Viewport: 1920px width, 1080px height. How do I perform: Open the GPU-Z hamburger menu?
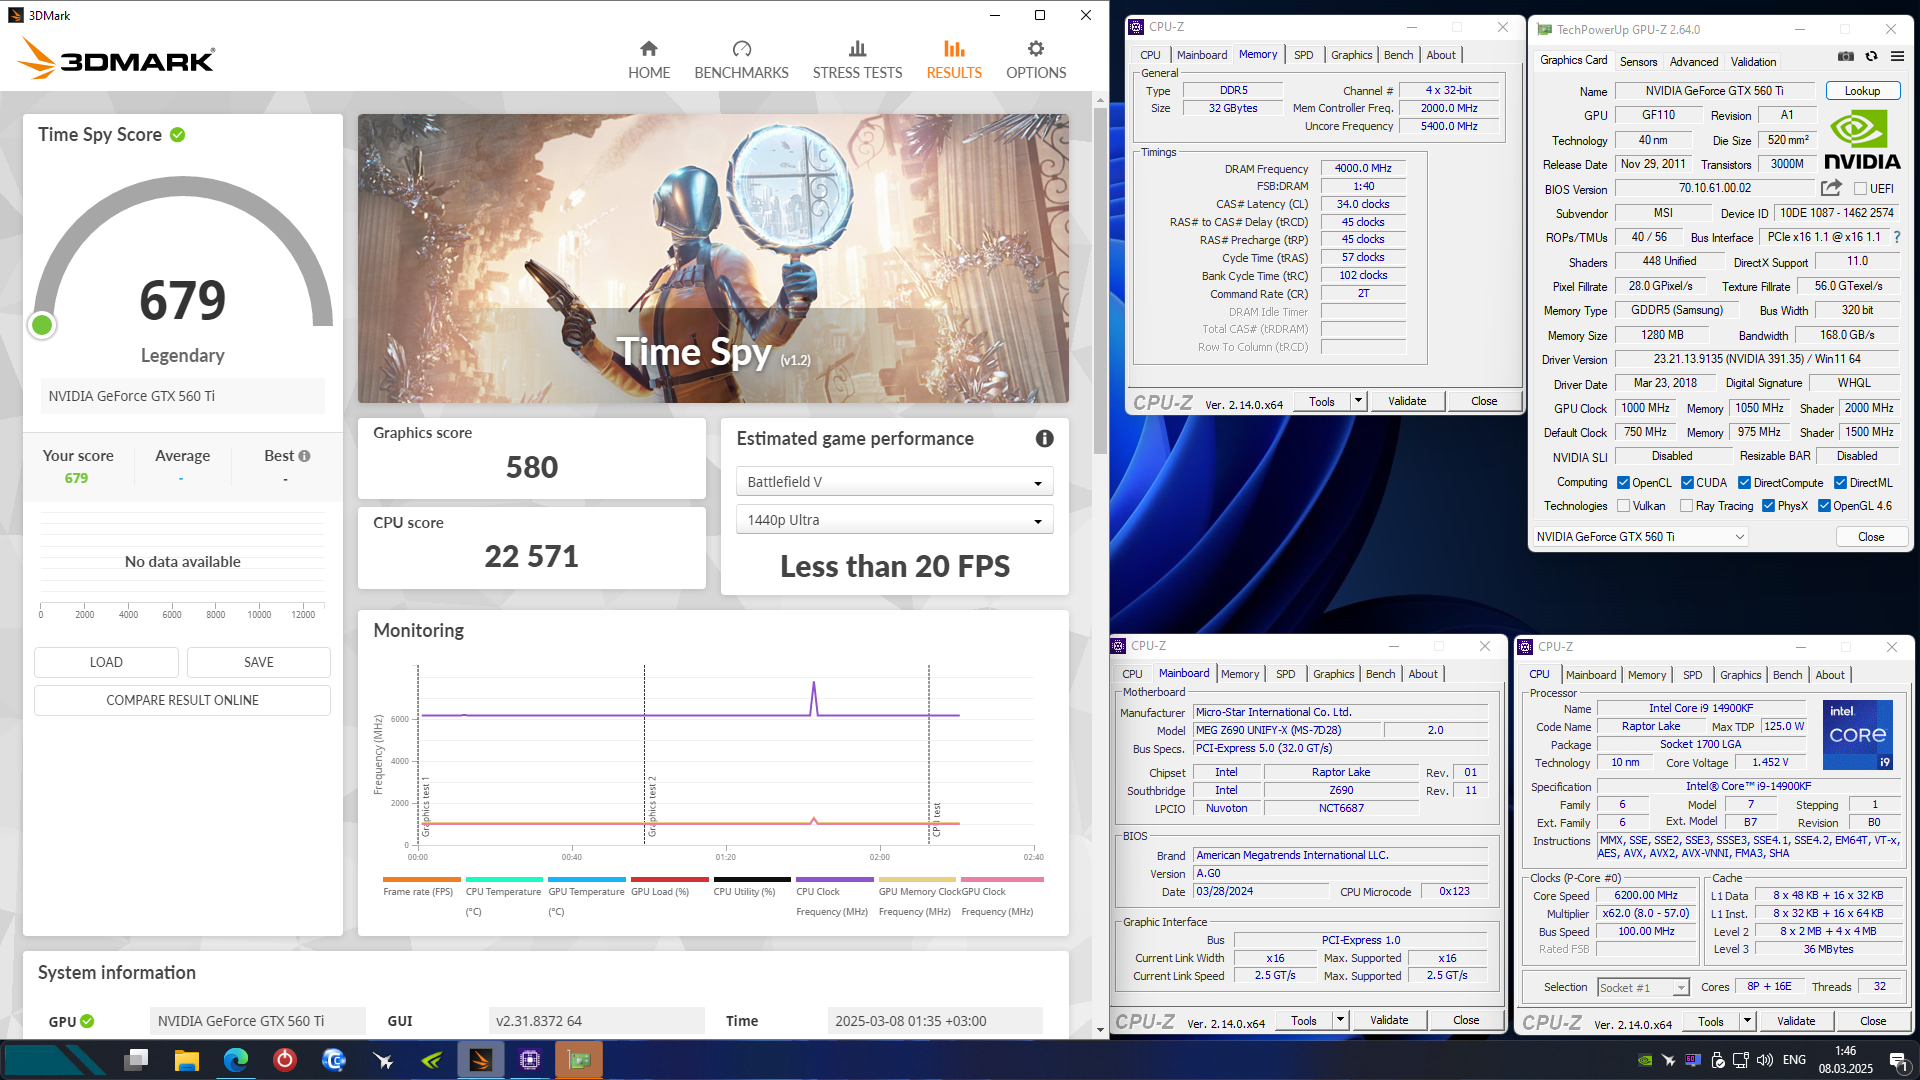pos(1897,57)
